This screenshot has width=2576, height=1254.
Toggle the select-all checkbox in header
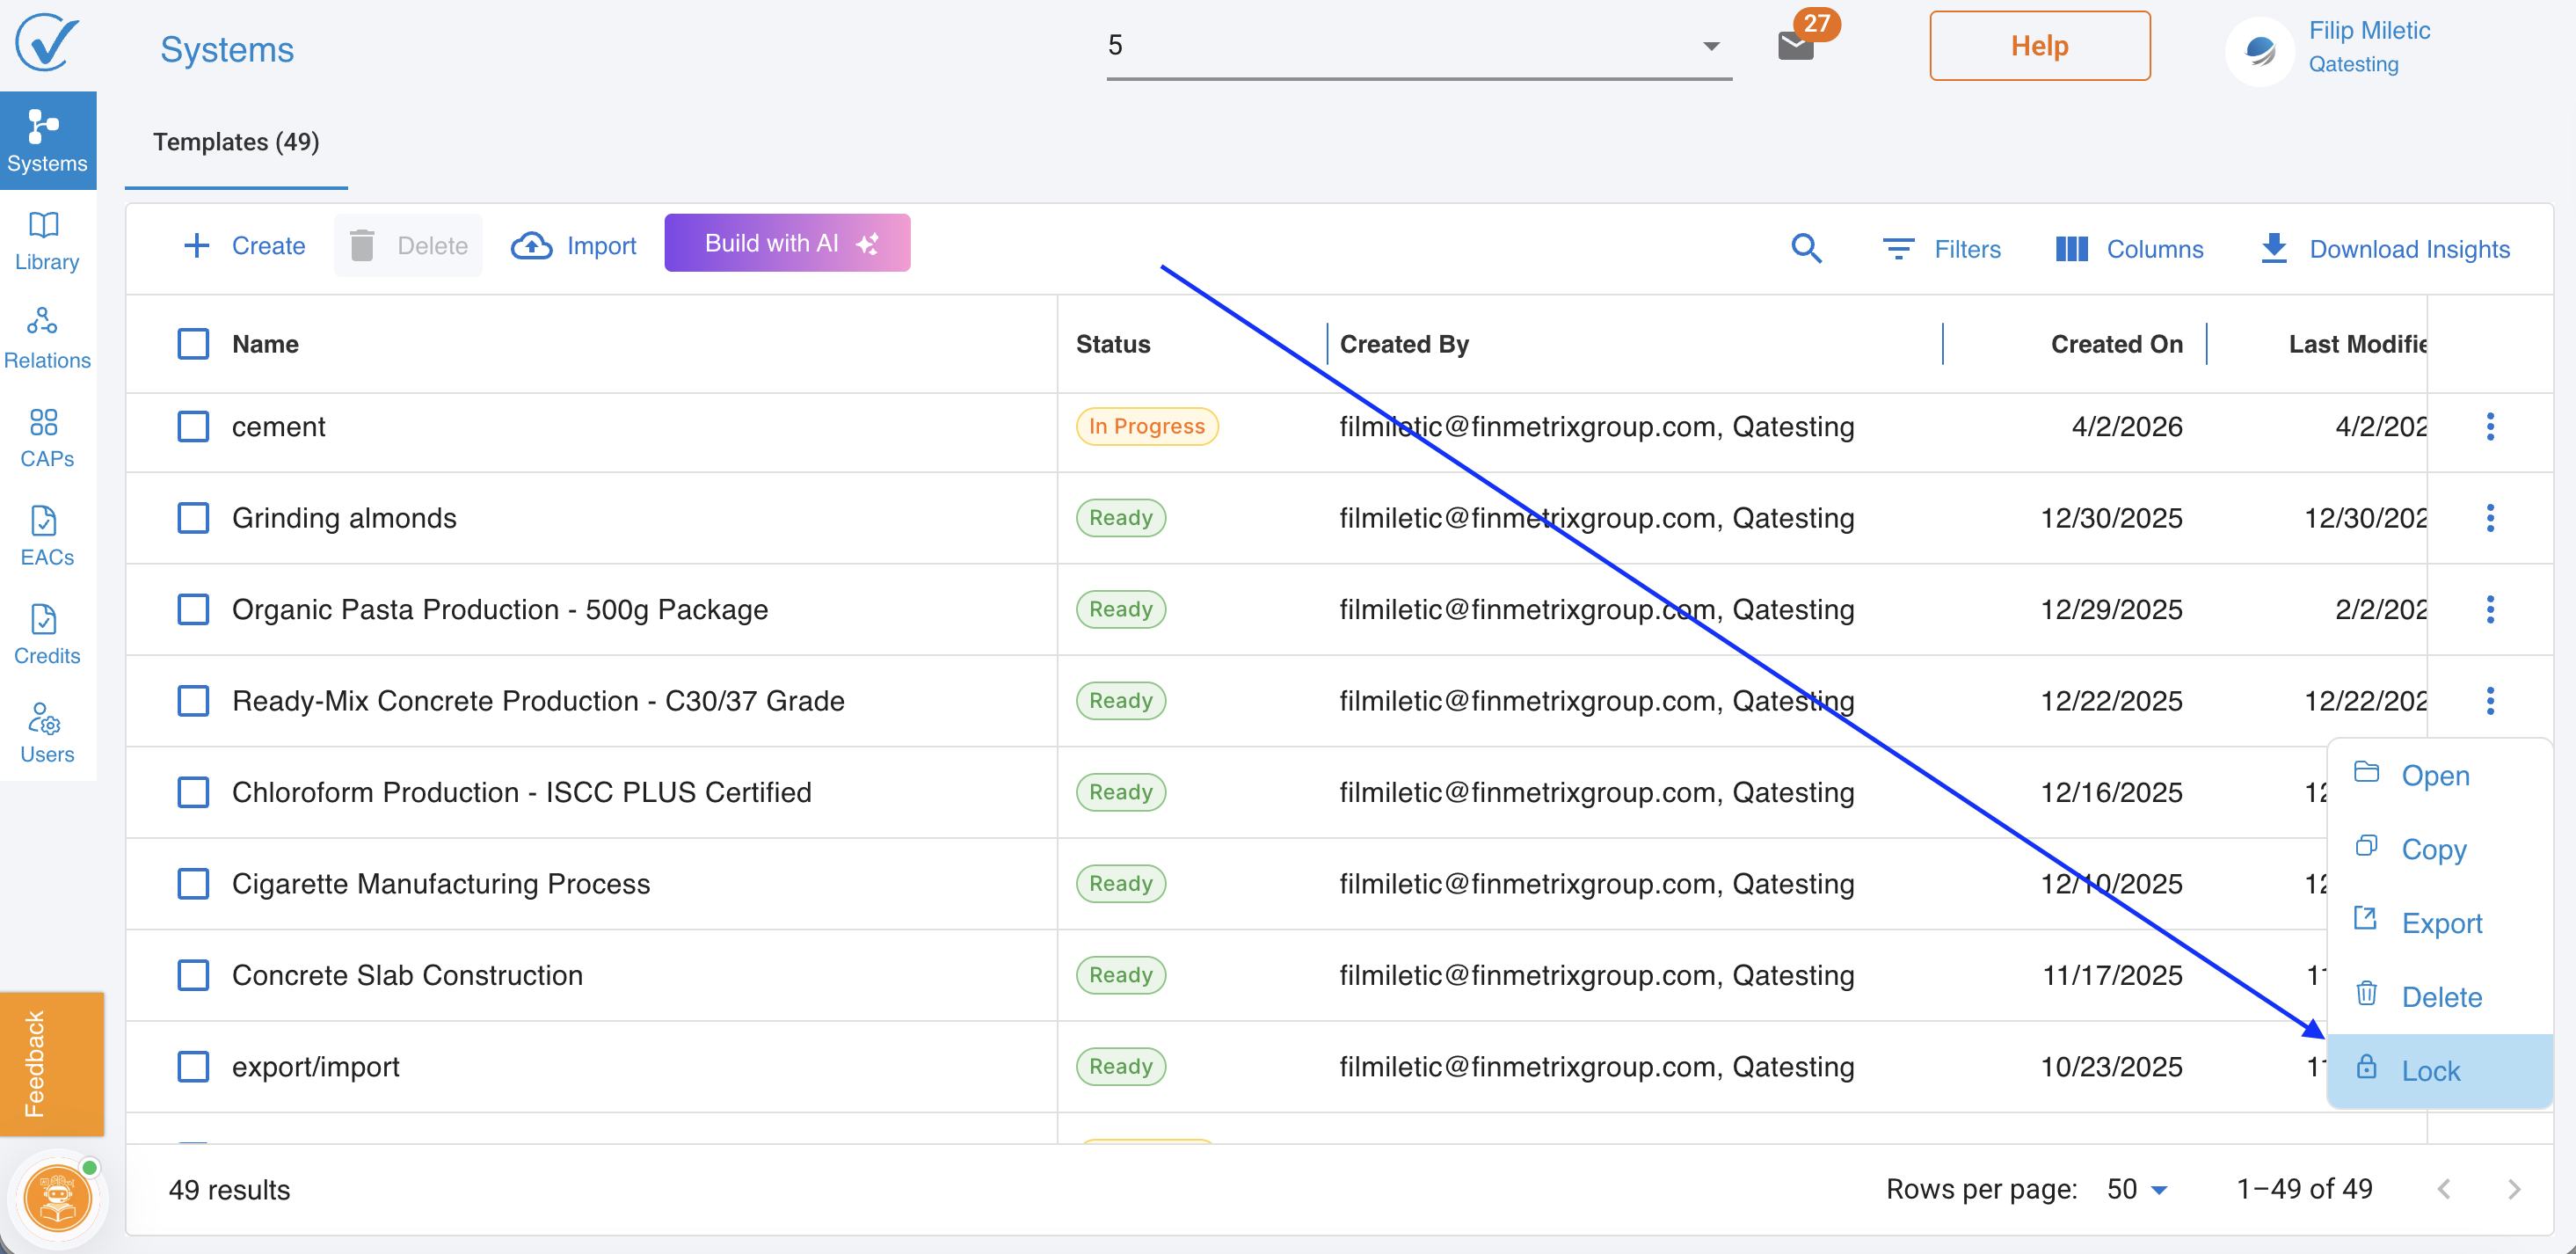click(193, 344)
